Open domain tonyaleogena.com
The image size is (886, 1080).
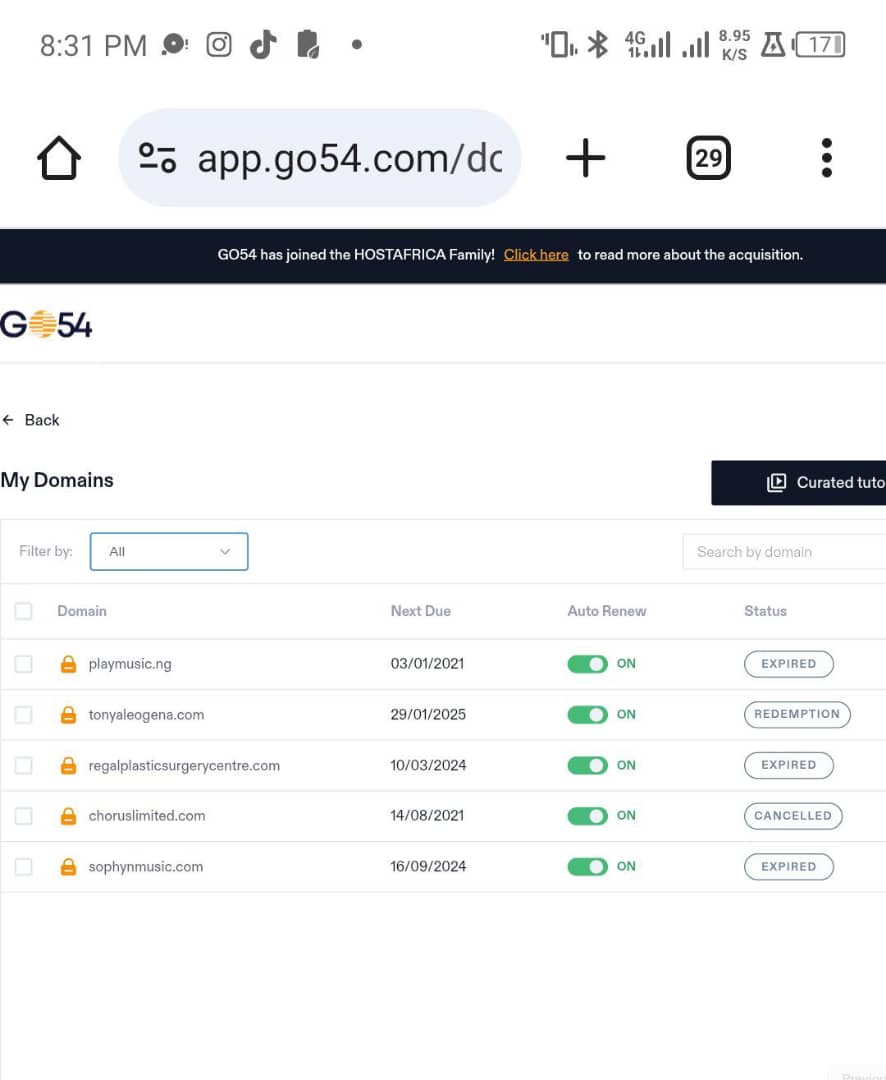tap(146, 714)
